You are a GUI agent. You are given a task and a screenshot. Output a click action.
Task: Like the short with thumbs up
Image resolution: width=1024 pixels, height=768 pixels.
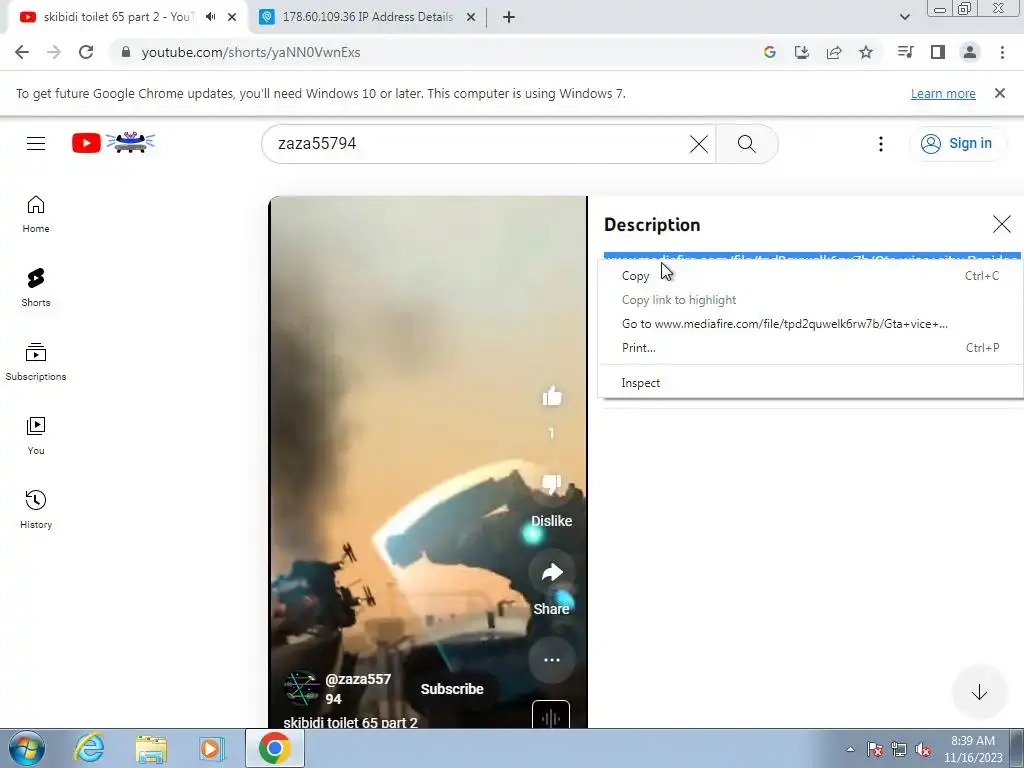tap(552, 396)
